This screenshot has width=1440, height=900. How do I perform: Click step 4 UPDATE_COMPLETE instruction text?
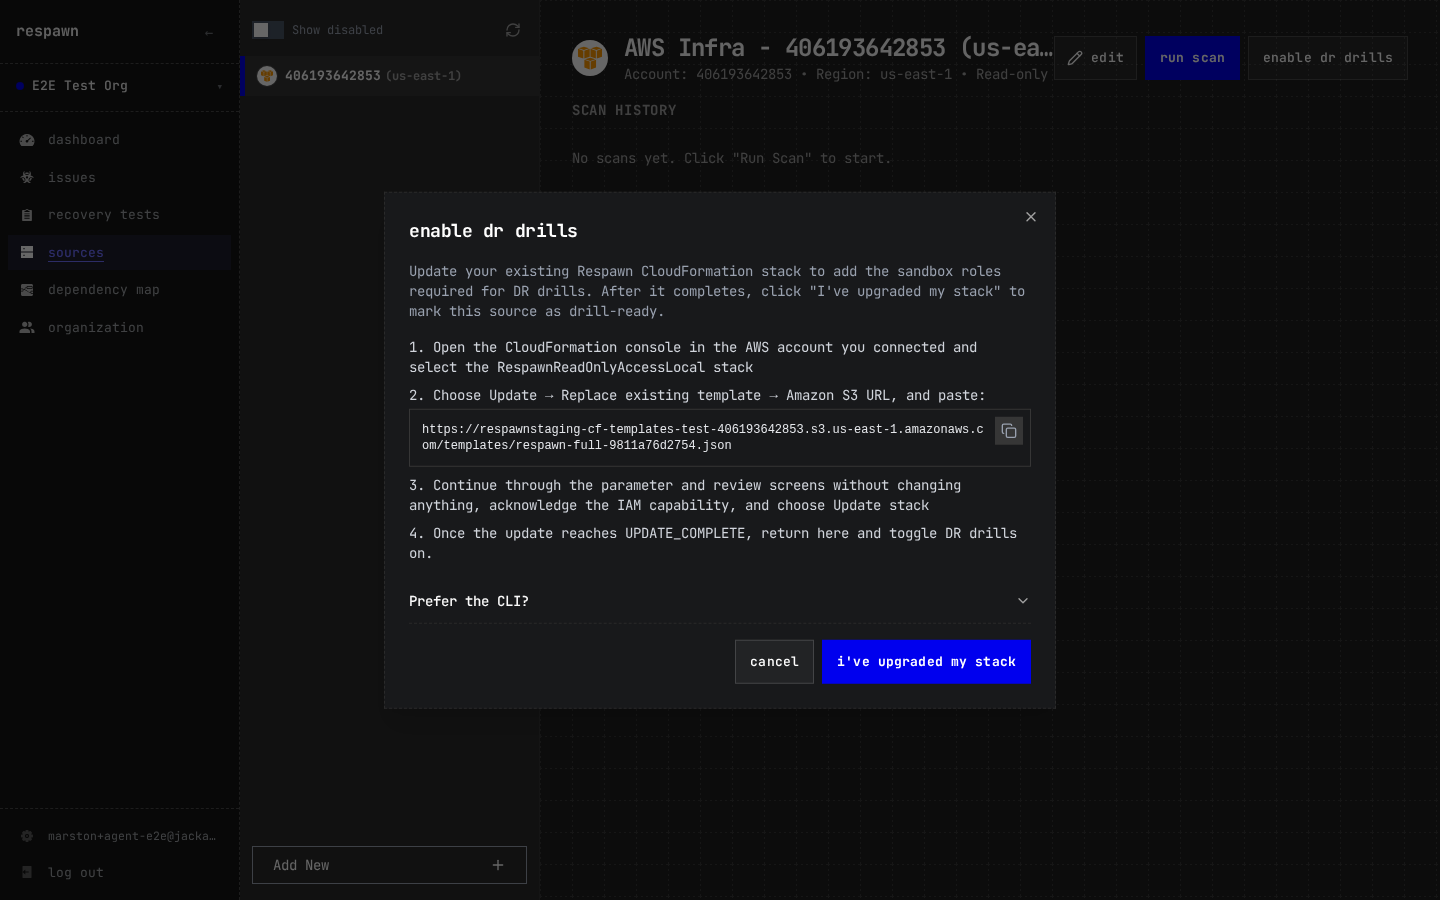(713, 544)
